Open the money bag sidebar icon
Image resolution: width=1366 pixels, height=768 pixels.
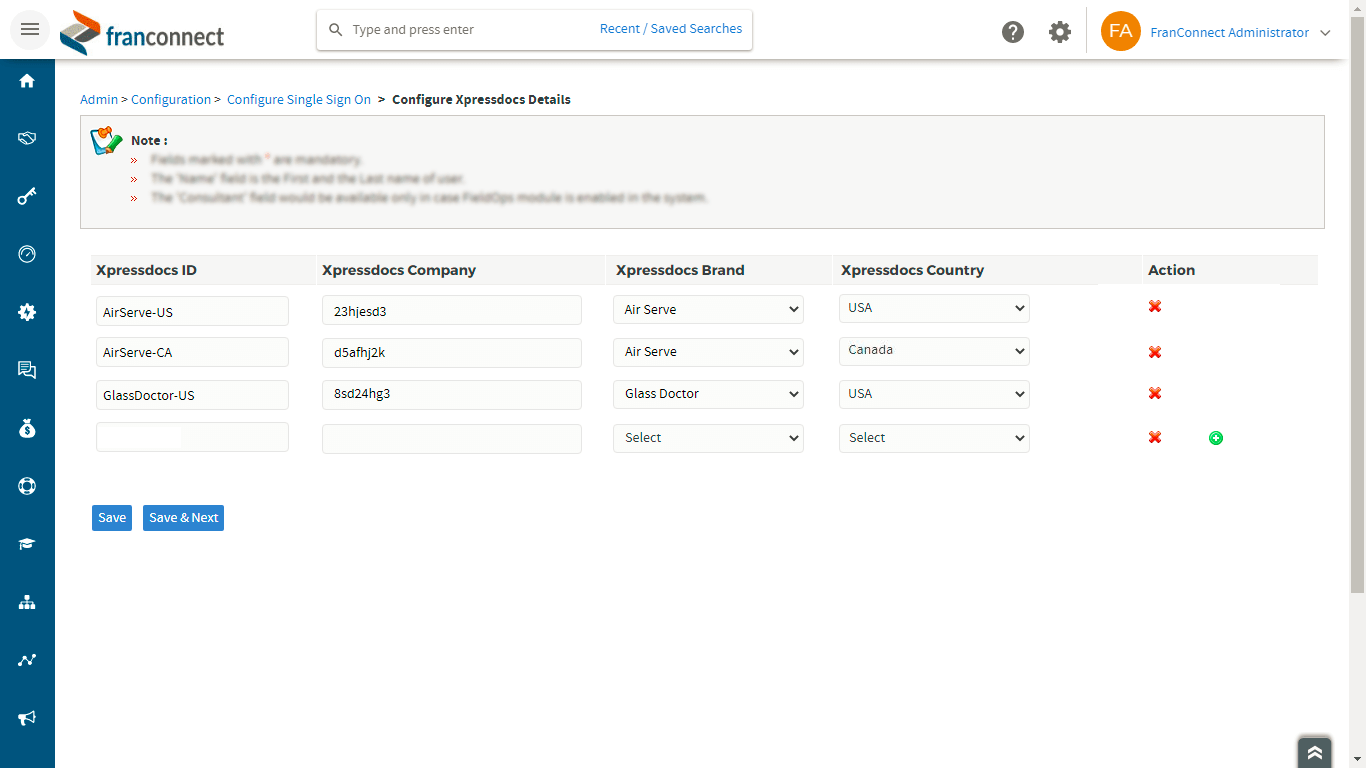click(27, 428)
